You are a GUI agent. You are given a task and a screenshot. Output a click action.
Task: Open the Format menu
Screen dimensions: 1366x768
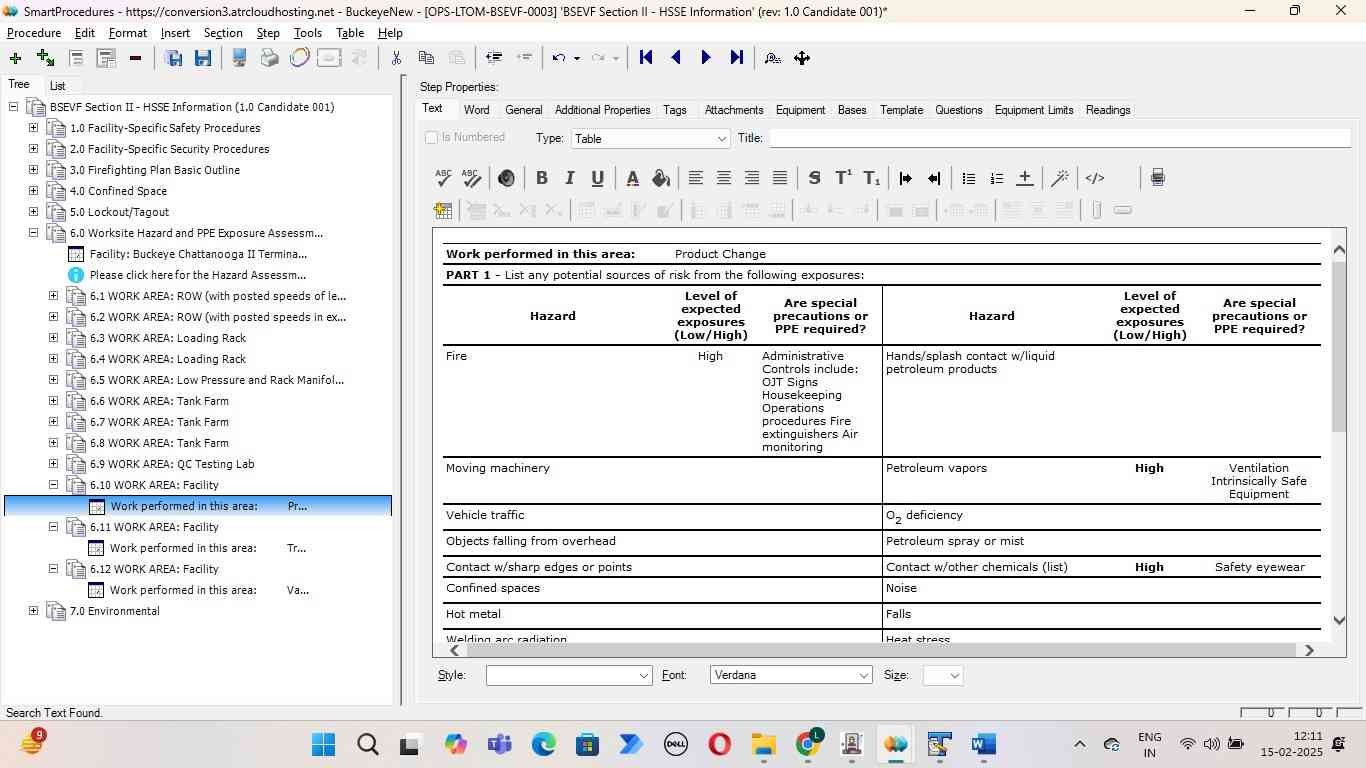(128, 33)
